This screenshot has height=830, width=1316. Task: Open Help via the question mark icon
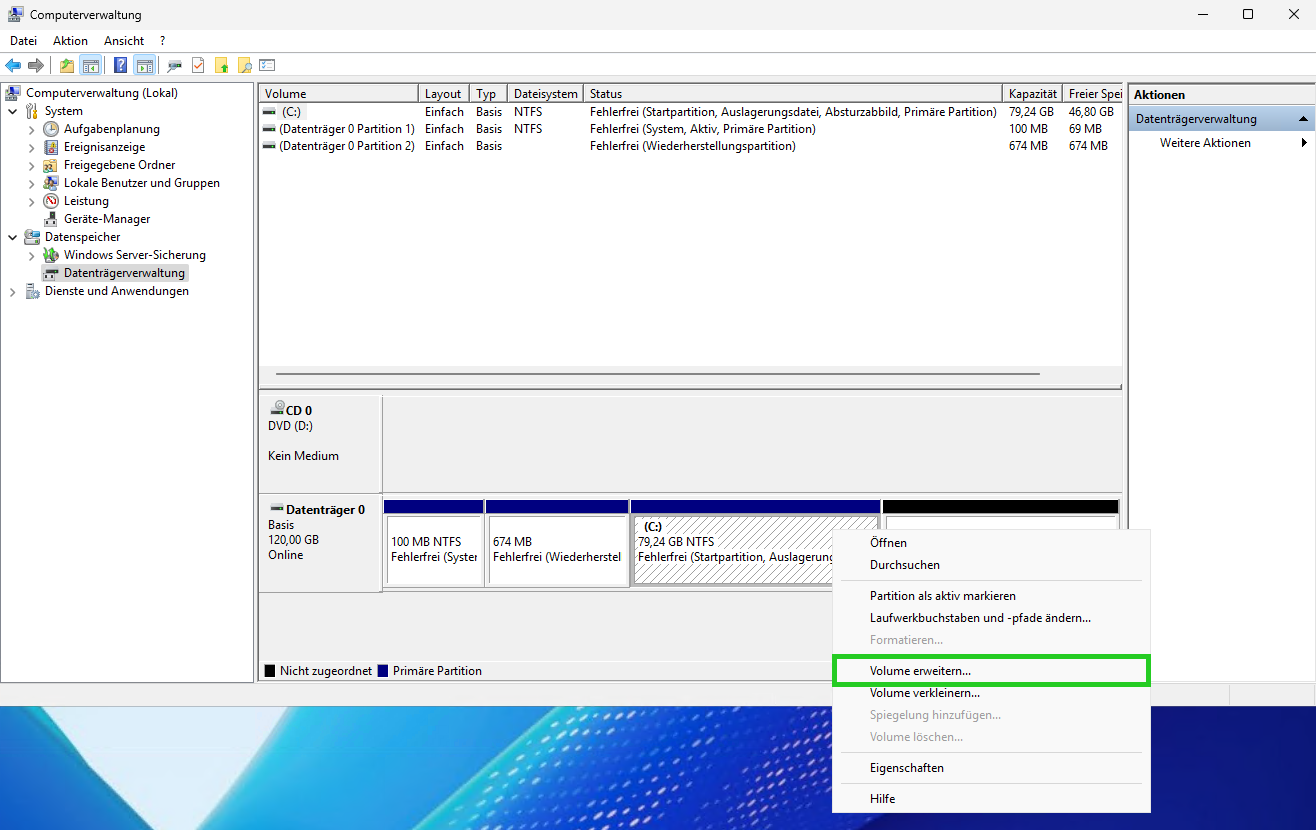(119, 64)
